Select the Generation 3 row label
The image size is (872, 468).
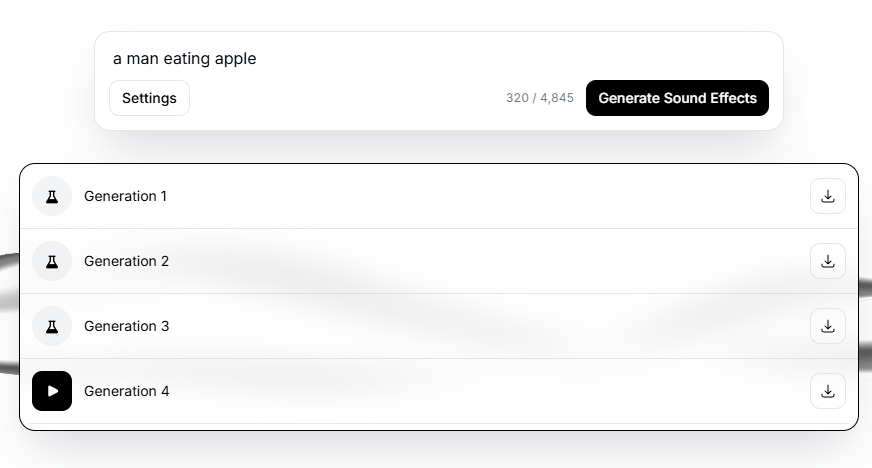coord(126,326)
